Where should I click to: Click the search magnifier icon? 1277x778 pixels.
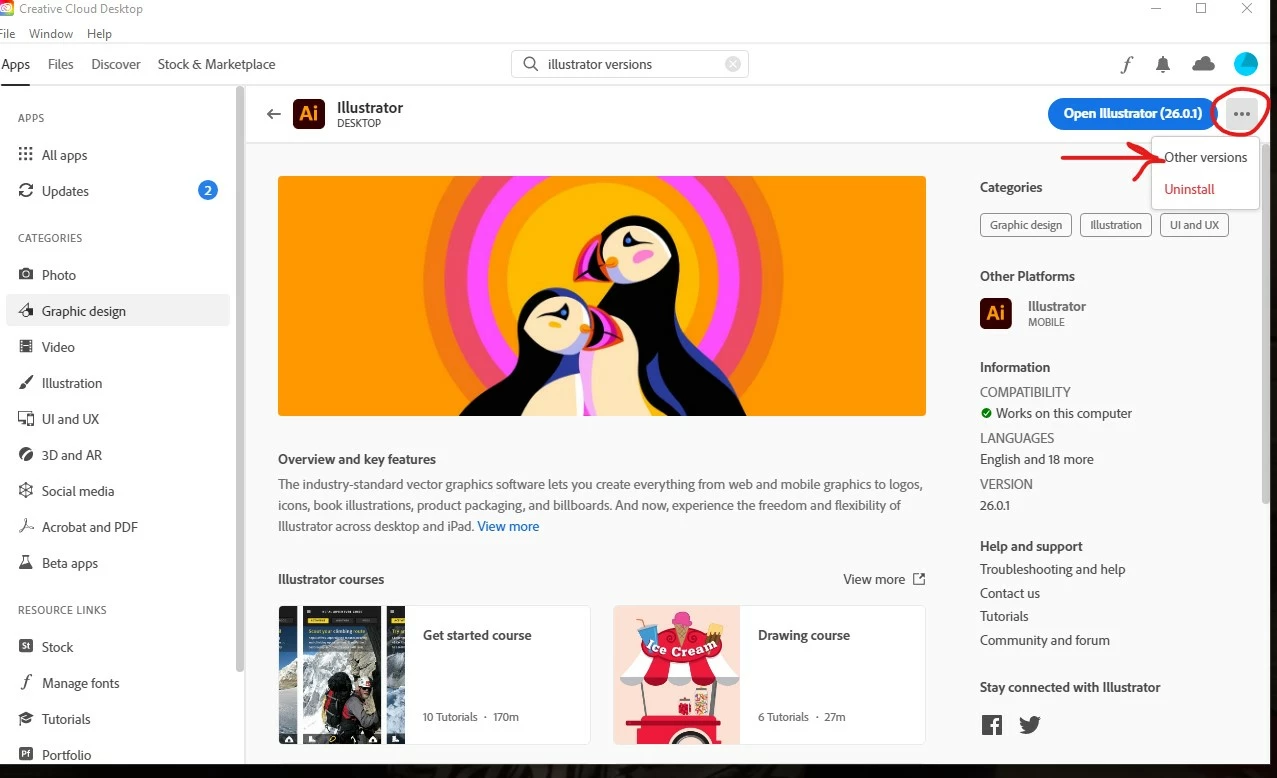click(x=530, y=64)
